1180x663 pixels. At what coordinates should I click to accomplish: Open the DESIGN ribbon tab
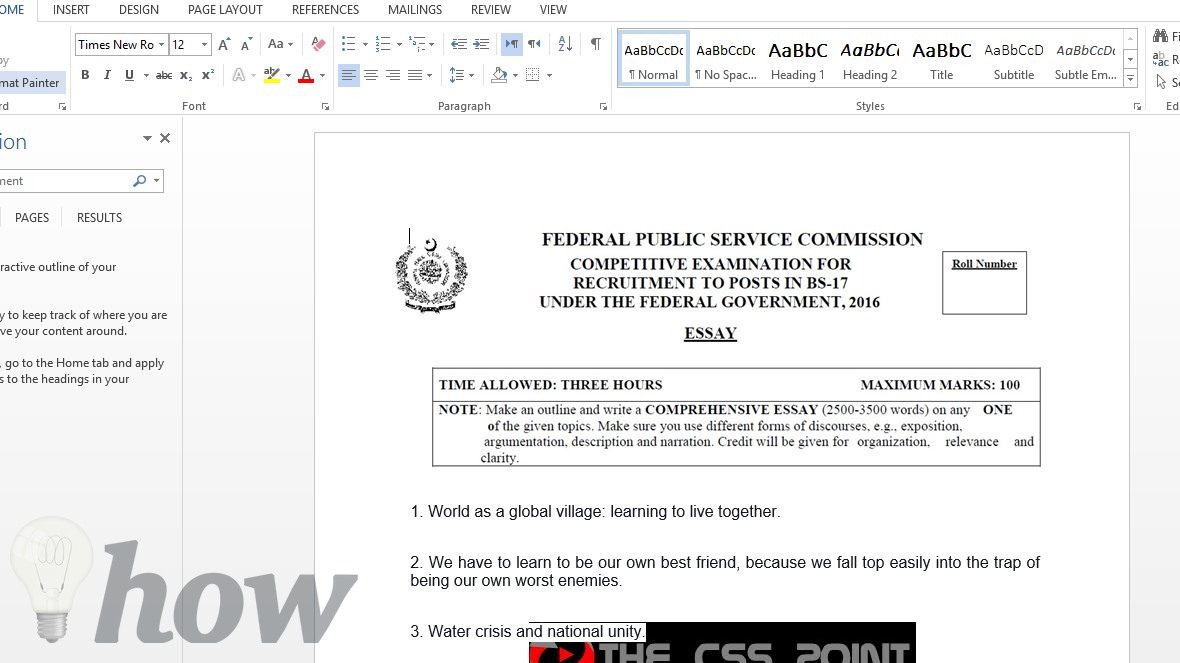click(138, 10)
